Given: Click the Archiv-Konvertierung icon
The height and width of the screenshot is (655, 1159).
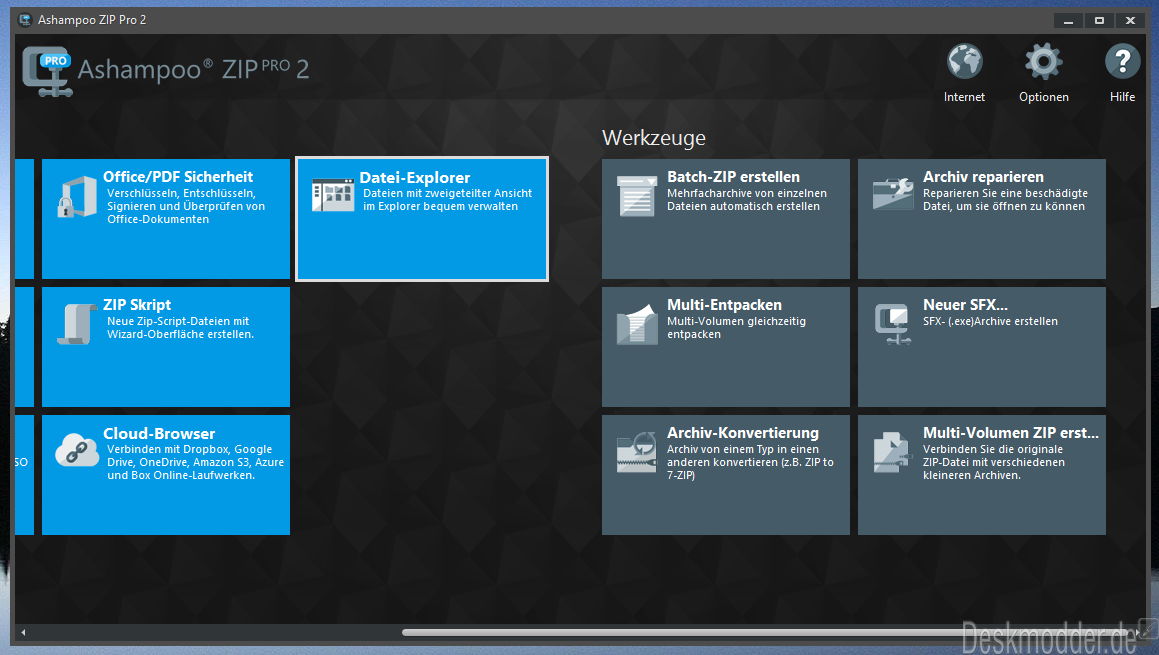Looking at the screenshot, I should click(636, 452).
